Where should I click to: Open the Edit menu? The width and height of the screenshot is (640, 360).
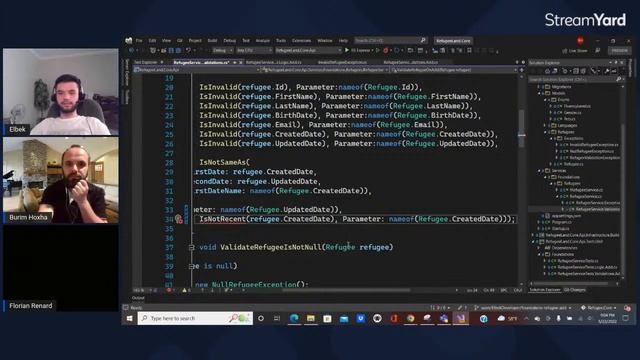pyautogui.click(x=152, y=41)
